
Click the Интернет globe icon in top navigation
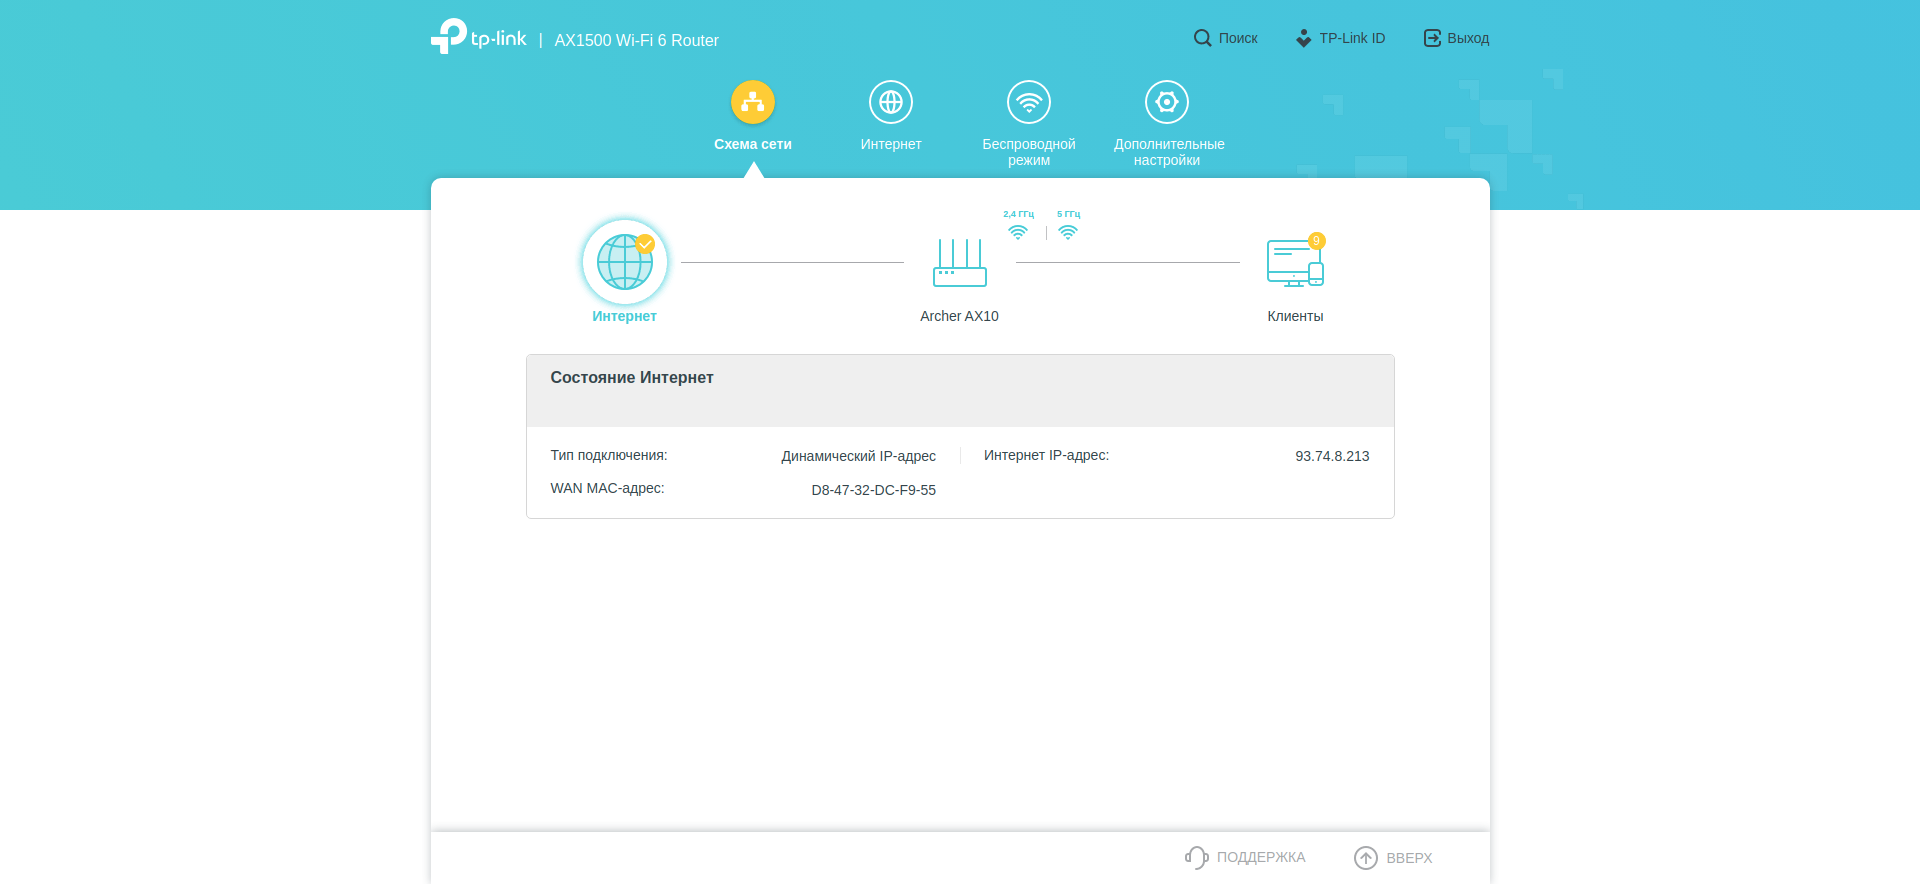coord(890,102)
